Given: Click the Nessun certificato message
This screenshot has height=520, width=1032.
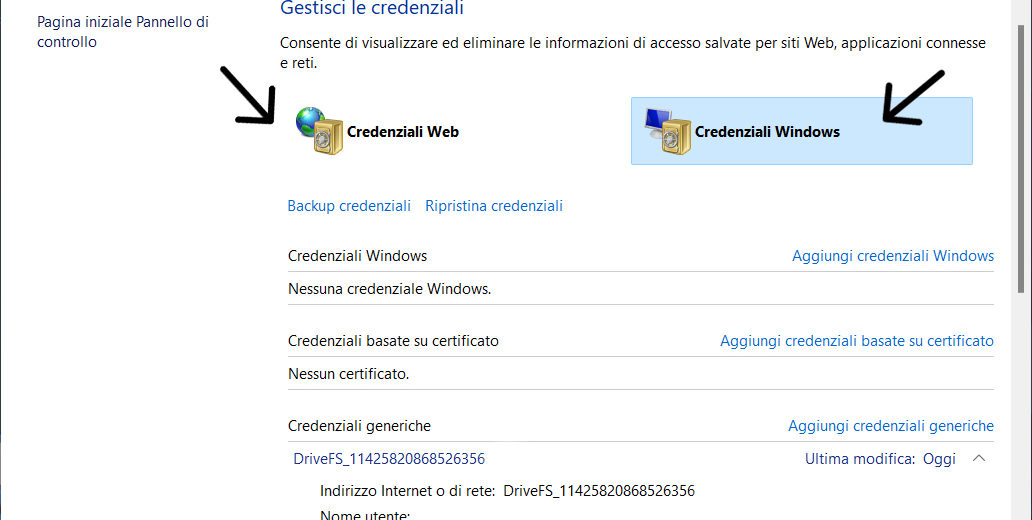Looking at the screenshot, I should [348, 374].
